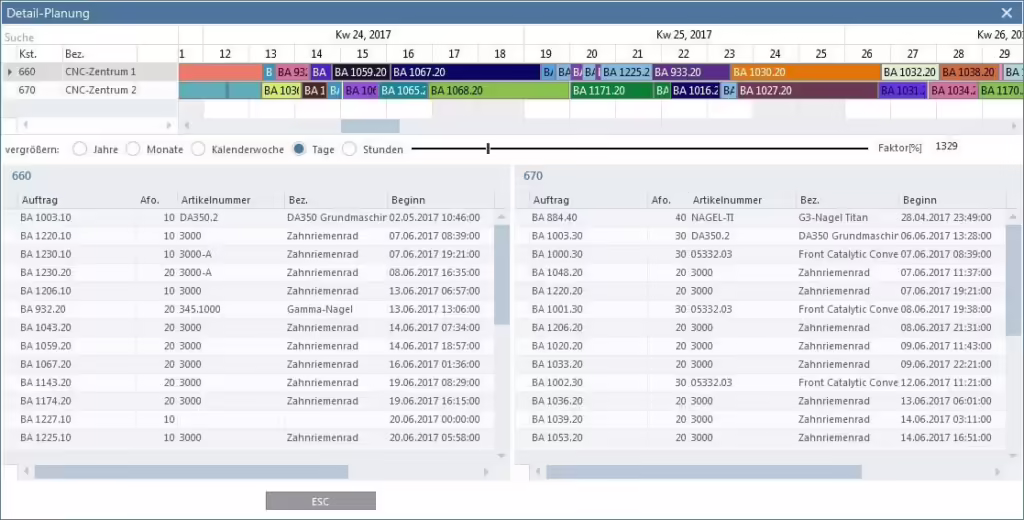Select the Monate zoom radio button

click(x=133, y=149)
